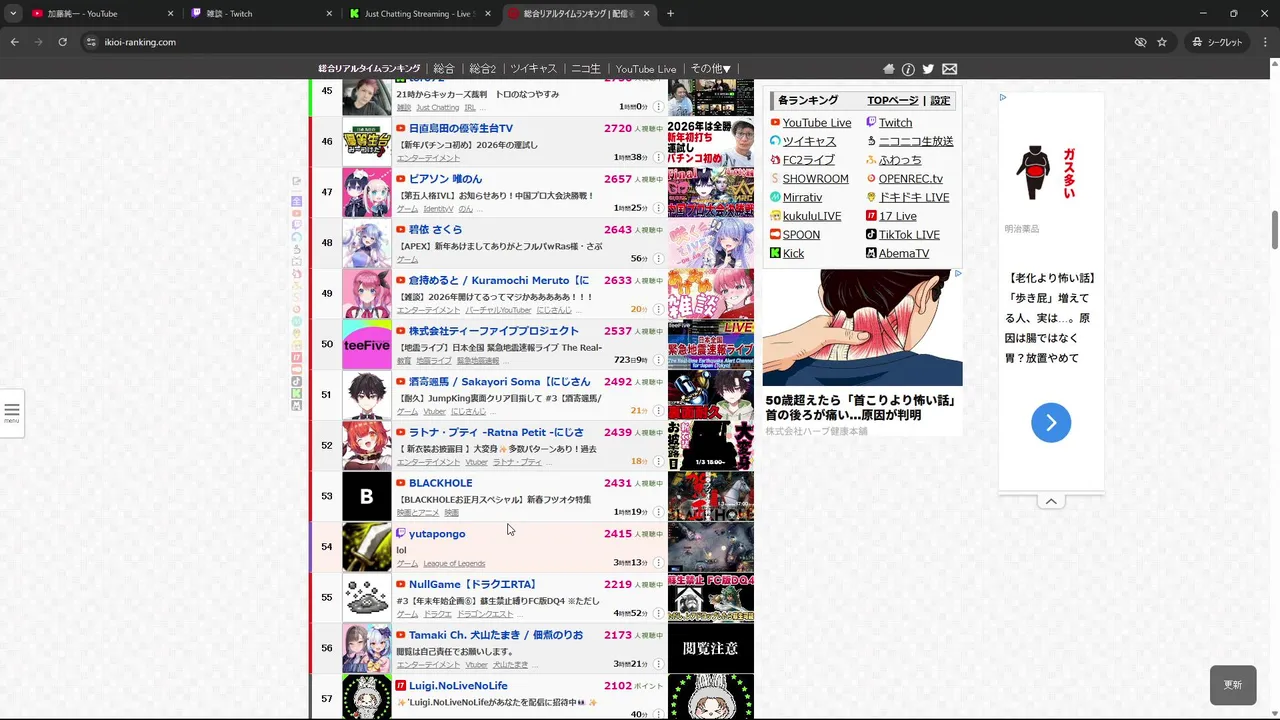Open the tab search dropdown arrow in Chrome
This screenshot has height=720, width=1280.
point(13,13)
